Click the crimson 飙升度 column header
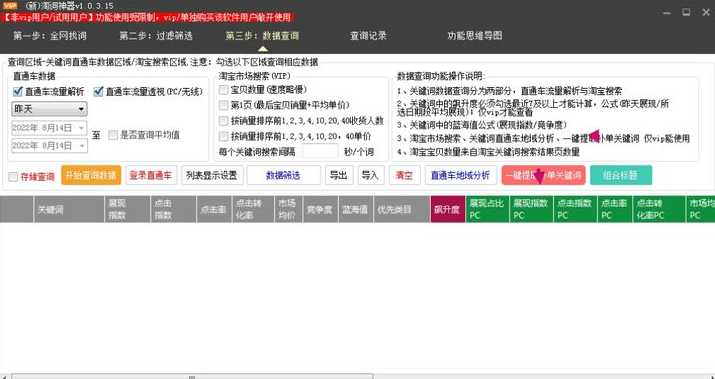This screenshot has height=379, width=715. [x=448, y=209]
